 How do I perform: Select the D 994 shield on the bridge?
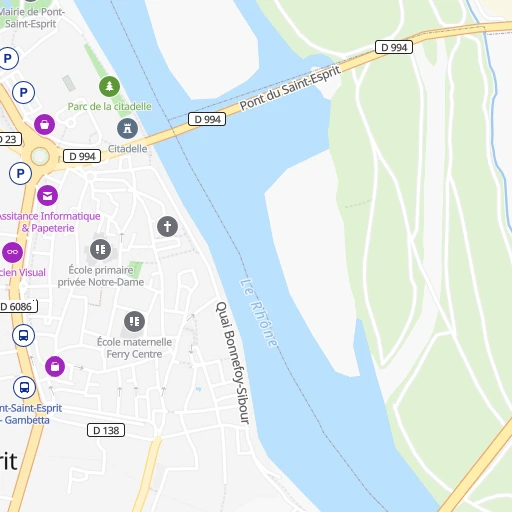[x=207, y=119]
